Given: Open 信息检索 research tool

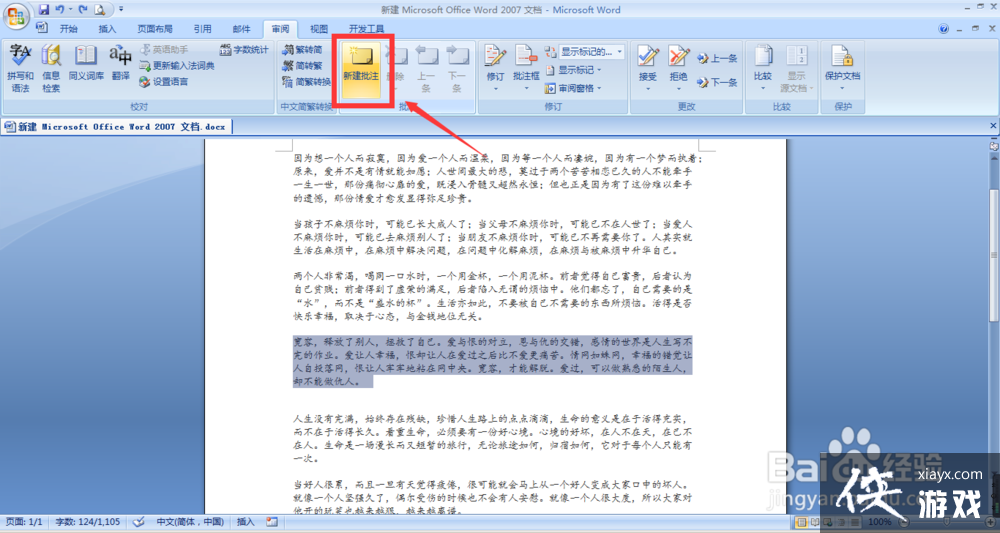Looking at the screenshot, I should click(x=51, y=66).
